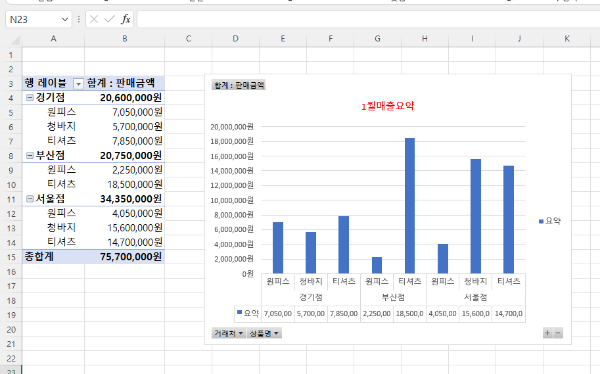Select the 부산점 category axis label
600x374 pixels.
coord(393,297)
